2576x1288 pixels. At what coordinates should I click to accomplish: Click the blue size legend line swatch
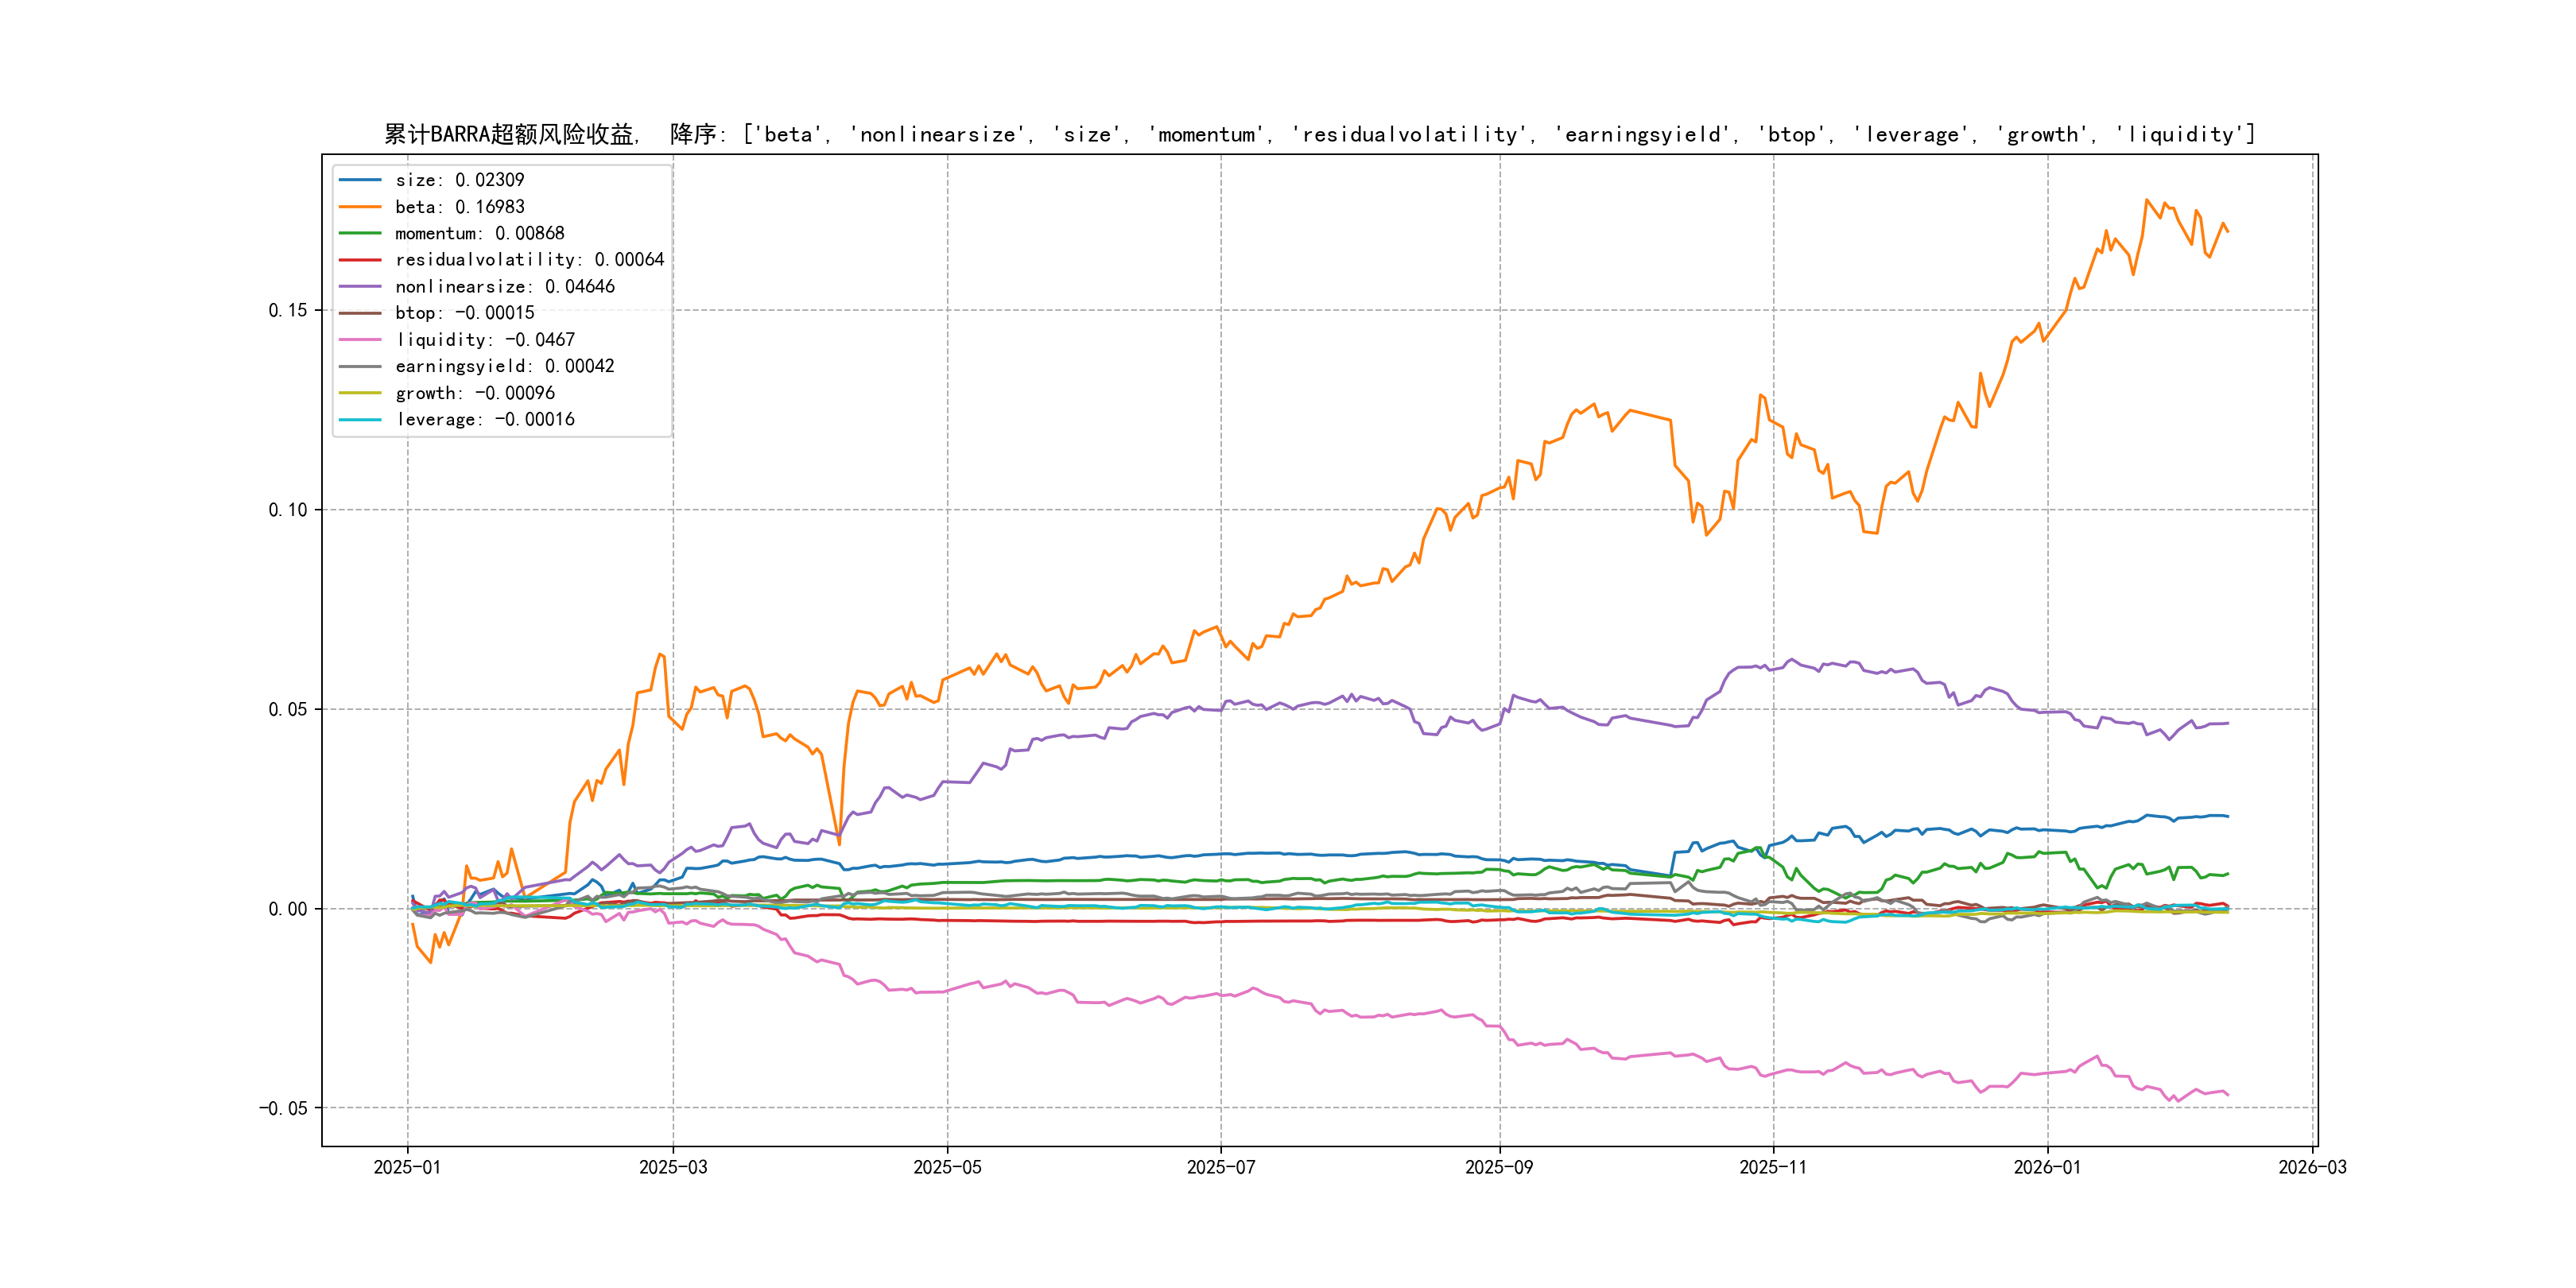click(x=360, y=180)
